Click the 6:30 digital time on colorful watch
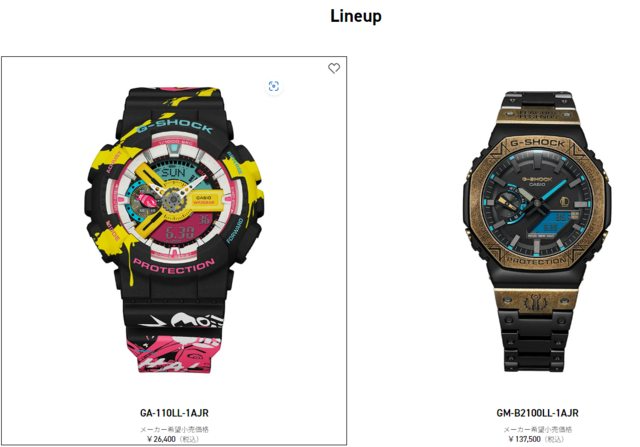Screen dimensions: 640x447 click(180, 233)
